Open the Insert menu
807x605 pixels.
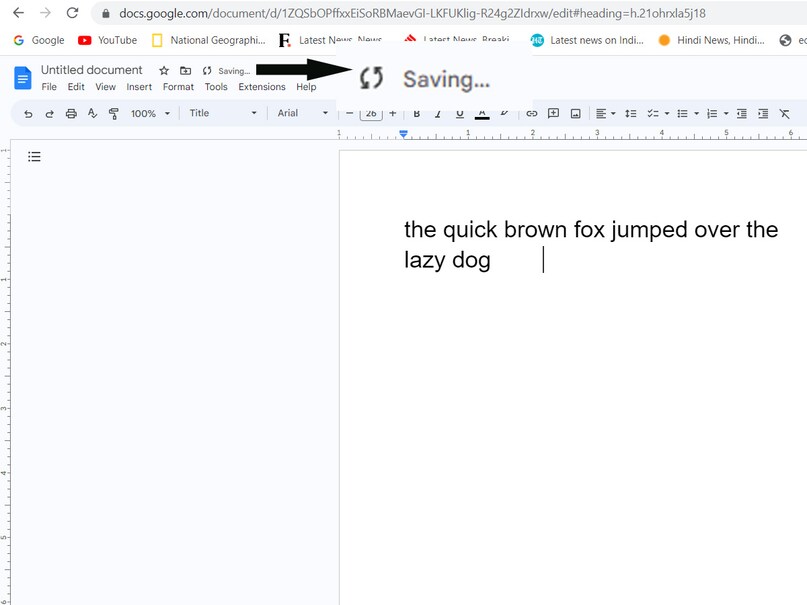coord(139,87)
